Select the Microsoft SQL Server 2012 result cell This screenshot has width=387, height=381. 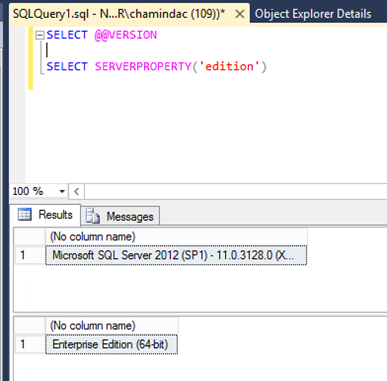176,255
